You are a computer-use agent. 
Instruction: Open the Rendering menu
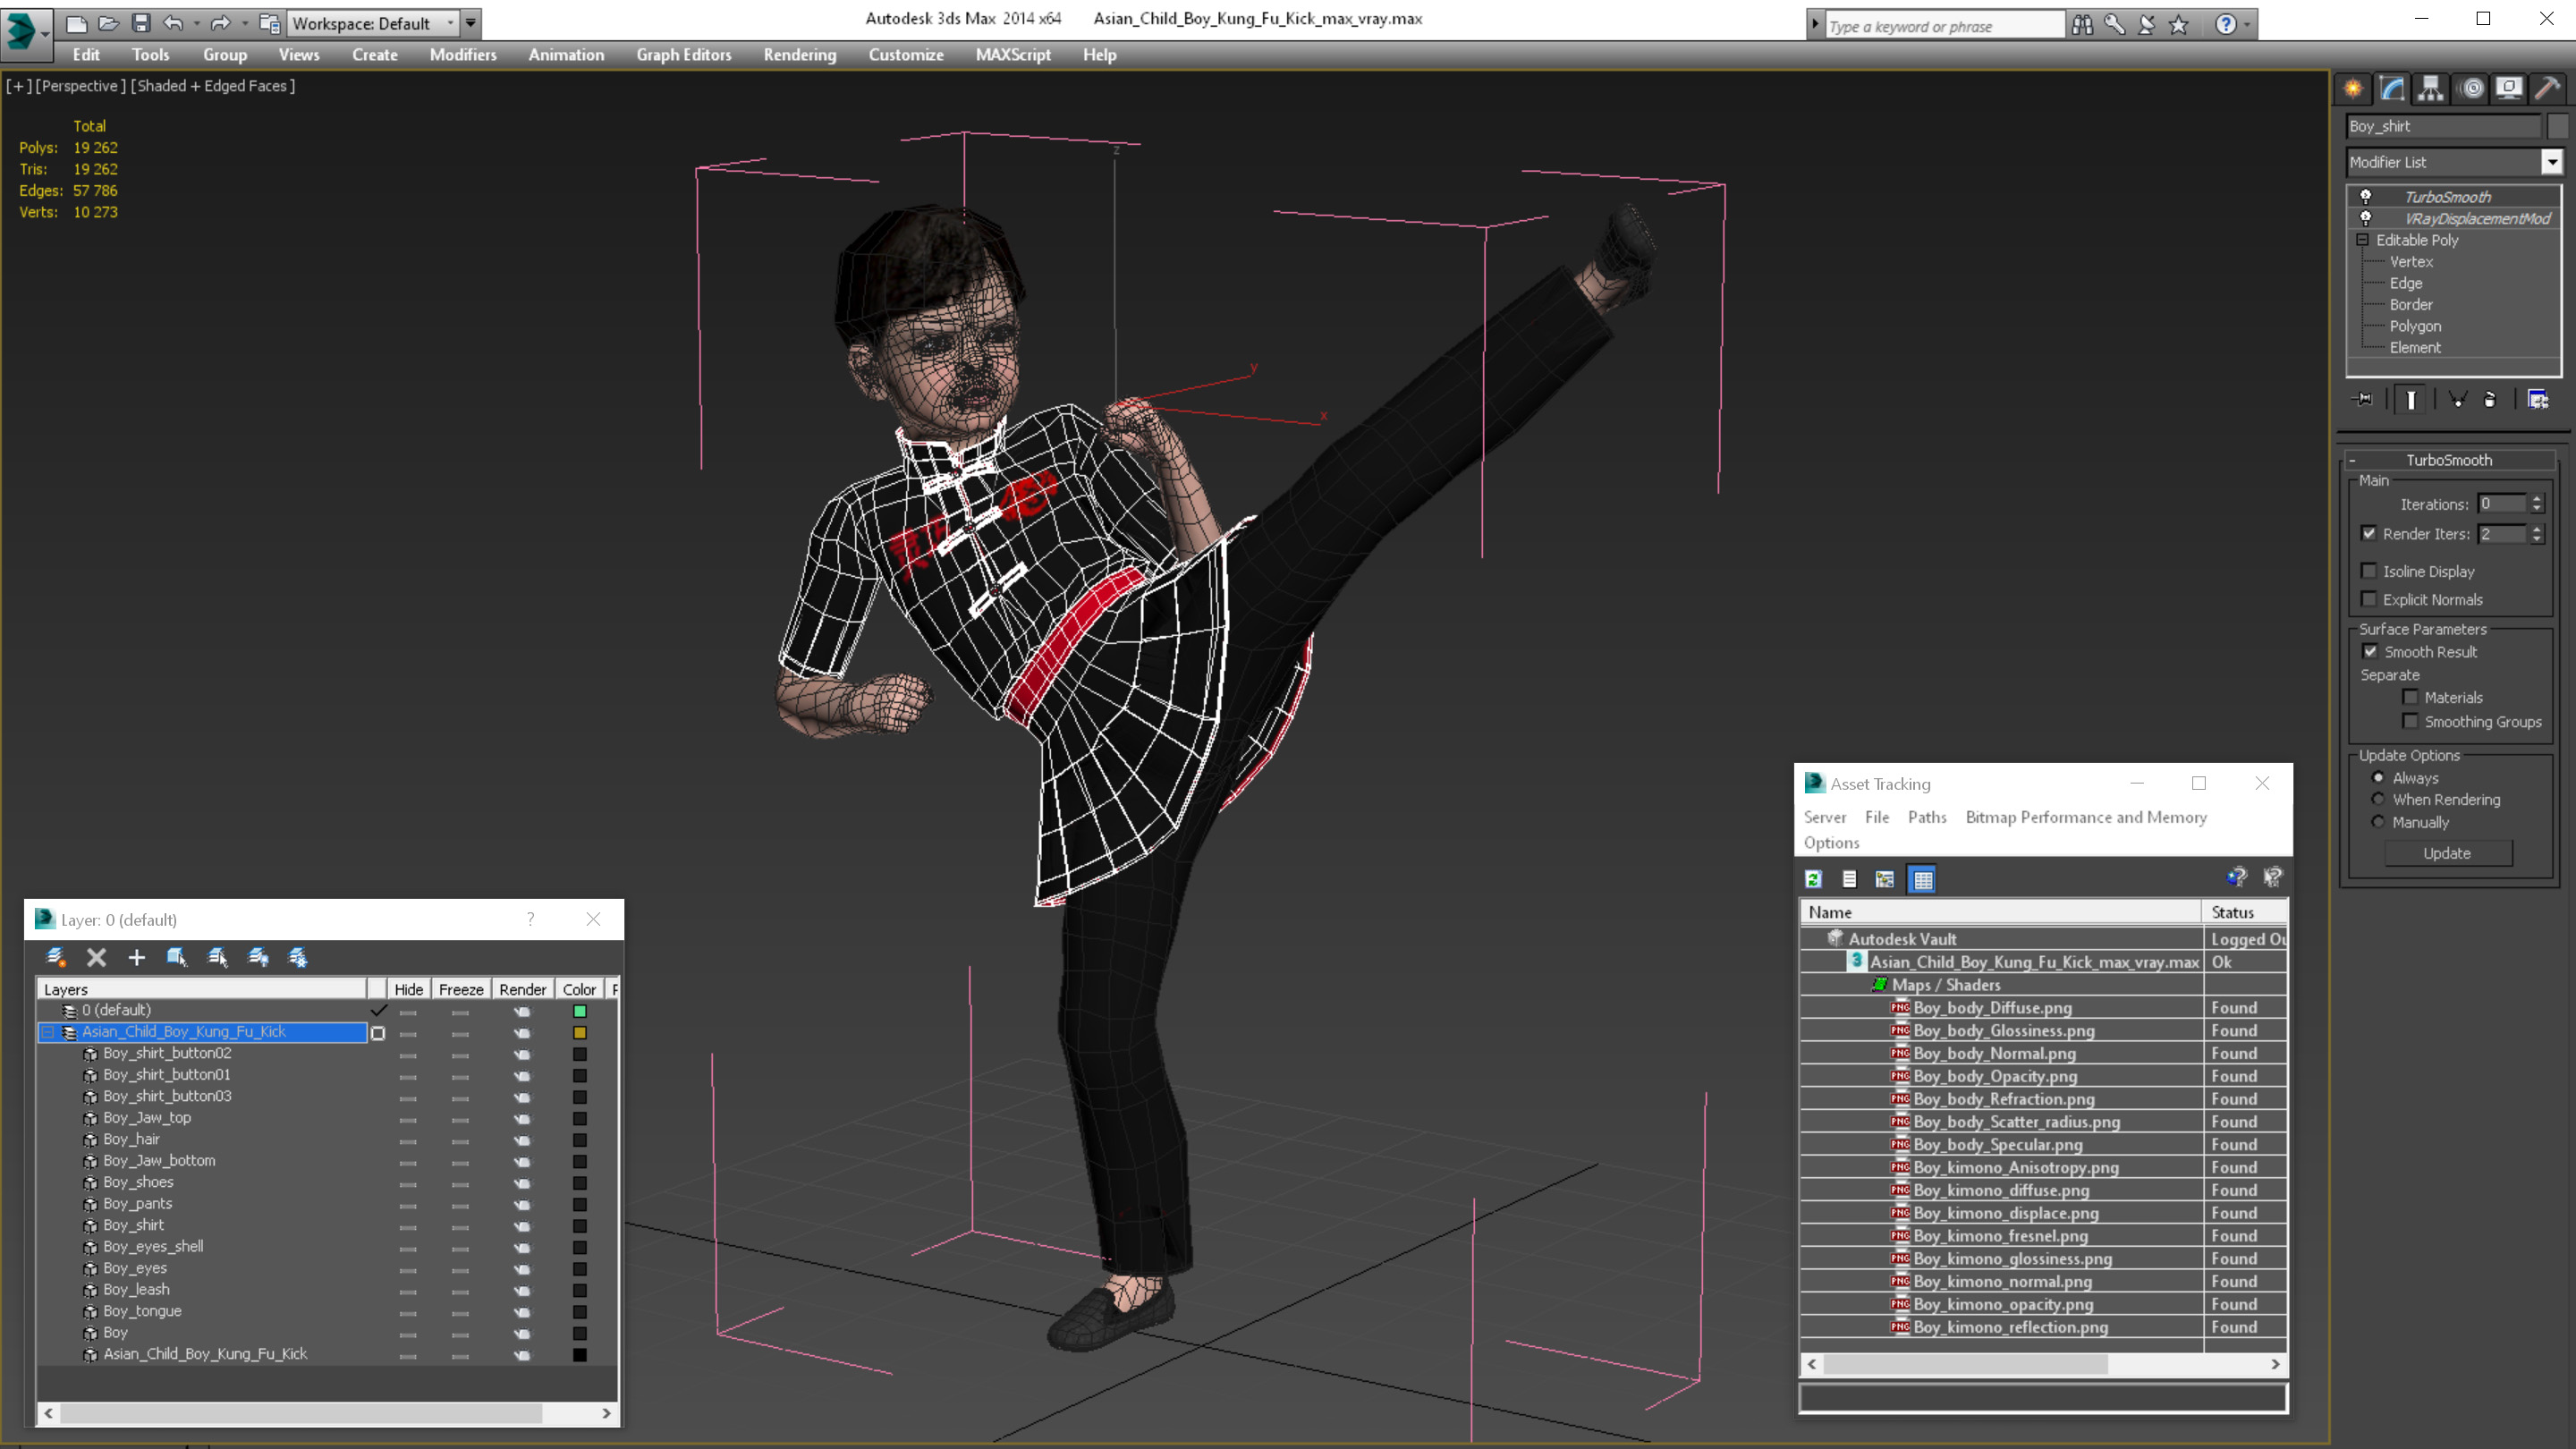pyautogui.click(x=799, y=55)
